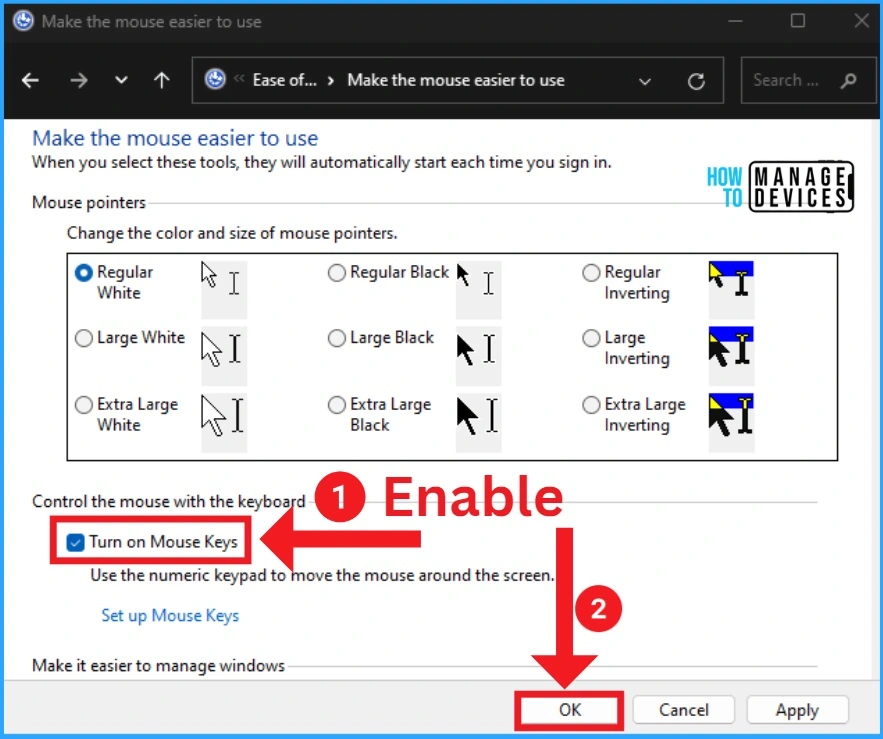The image size is (883, 739).
Task: Click the Regular Black pointer preview image
Action: click(x=478, y=290)
